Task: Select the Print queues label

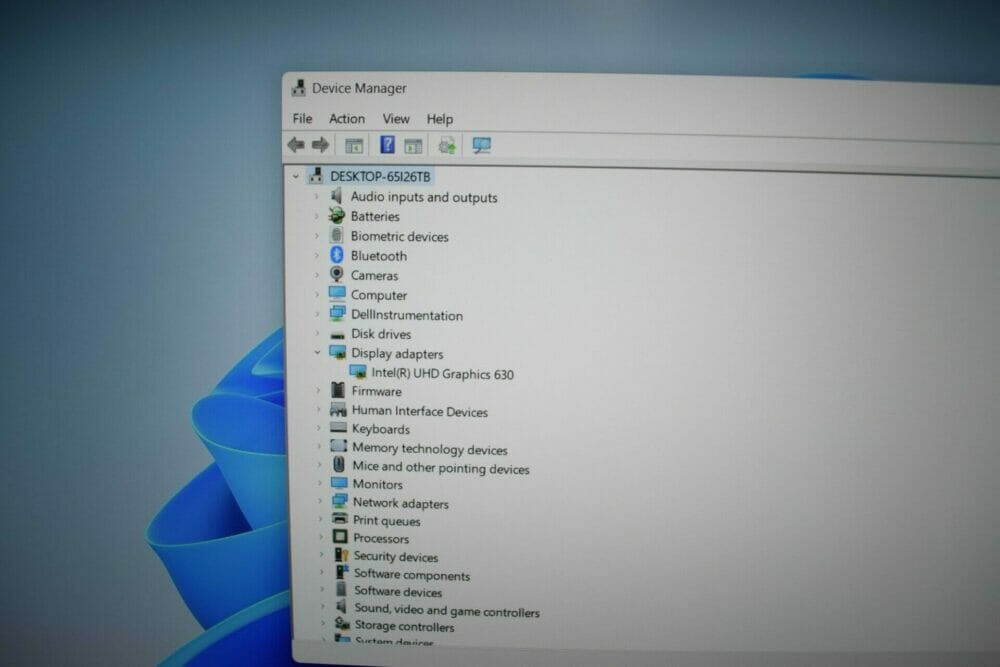Action: click(x=386, y=521)
